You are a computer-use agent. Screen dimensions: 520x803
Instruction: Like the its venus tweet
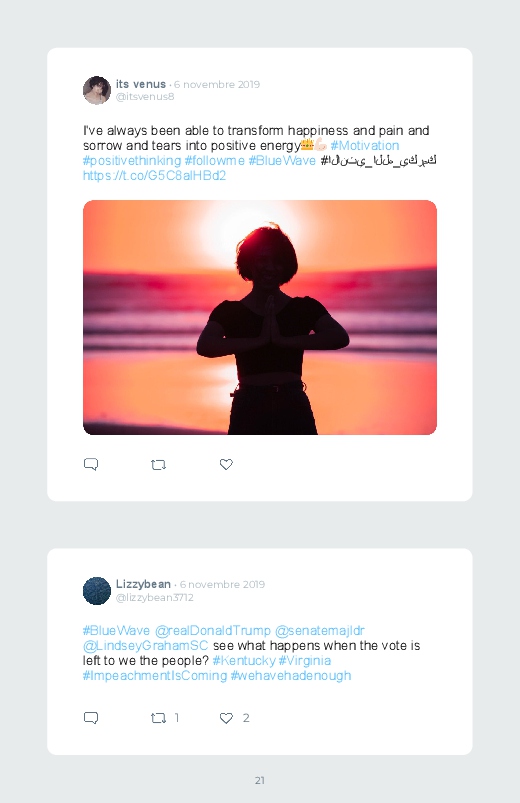(226, 464)
